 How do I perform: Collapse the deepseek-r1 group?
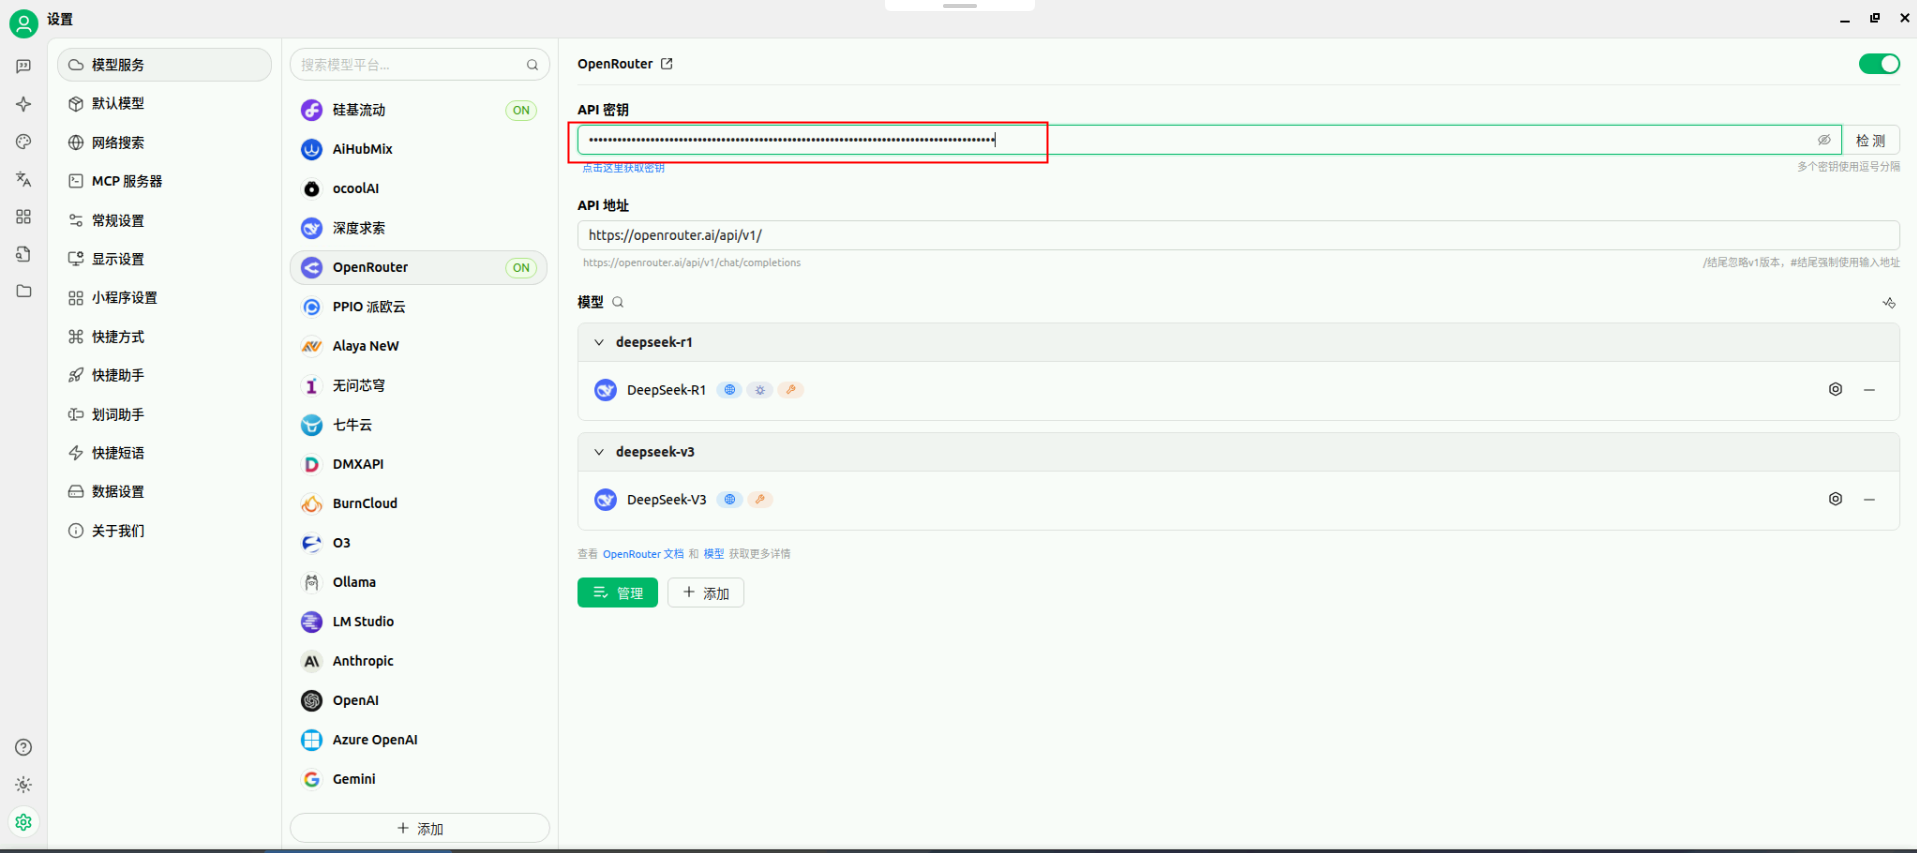click(x=599, y=342)
